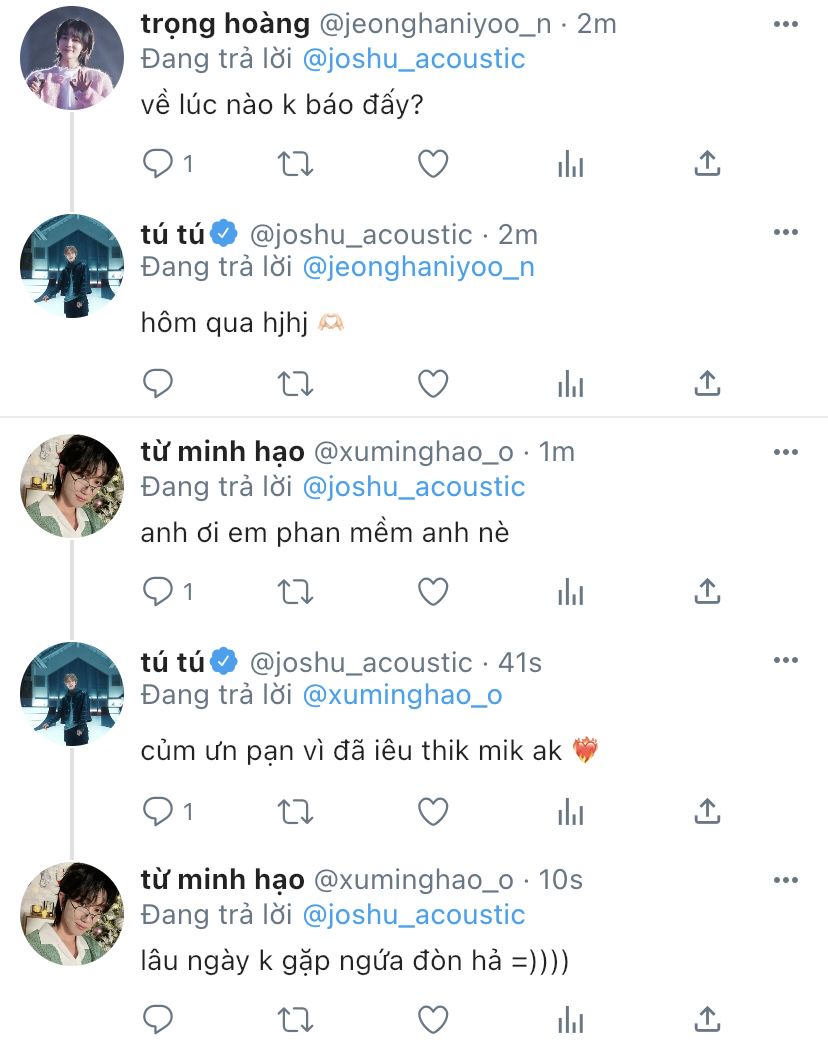Share the 'về lúc nào k báo đấy?' tweet

(x=707, y=163)
